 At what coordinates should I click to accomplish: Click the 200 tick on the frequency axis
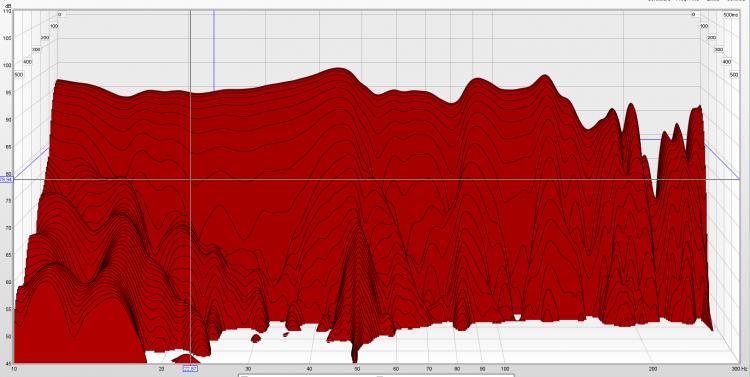652,369
